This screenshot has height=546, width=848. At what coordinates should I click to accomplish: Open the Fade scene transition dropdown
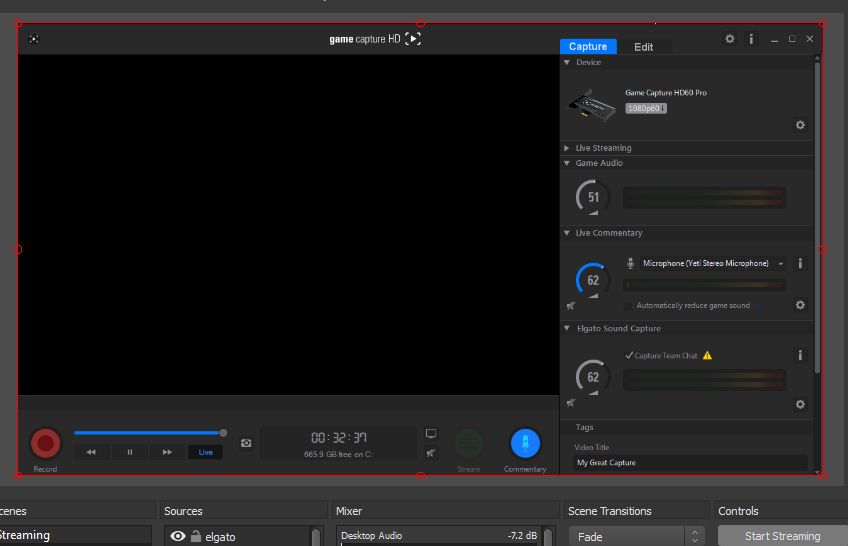click(626, 536)
